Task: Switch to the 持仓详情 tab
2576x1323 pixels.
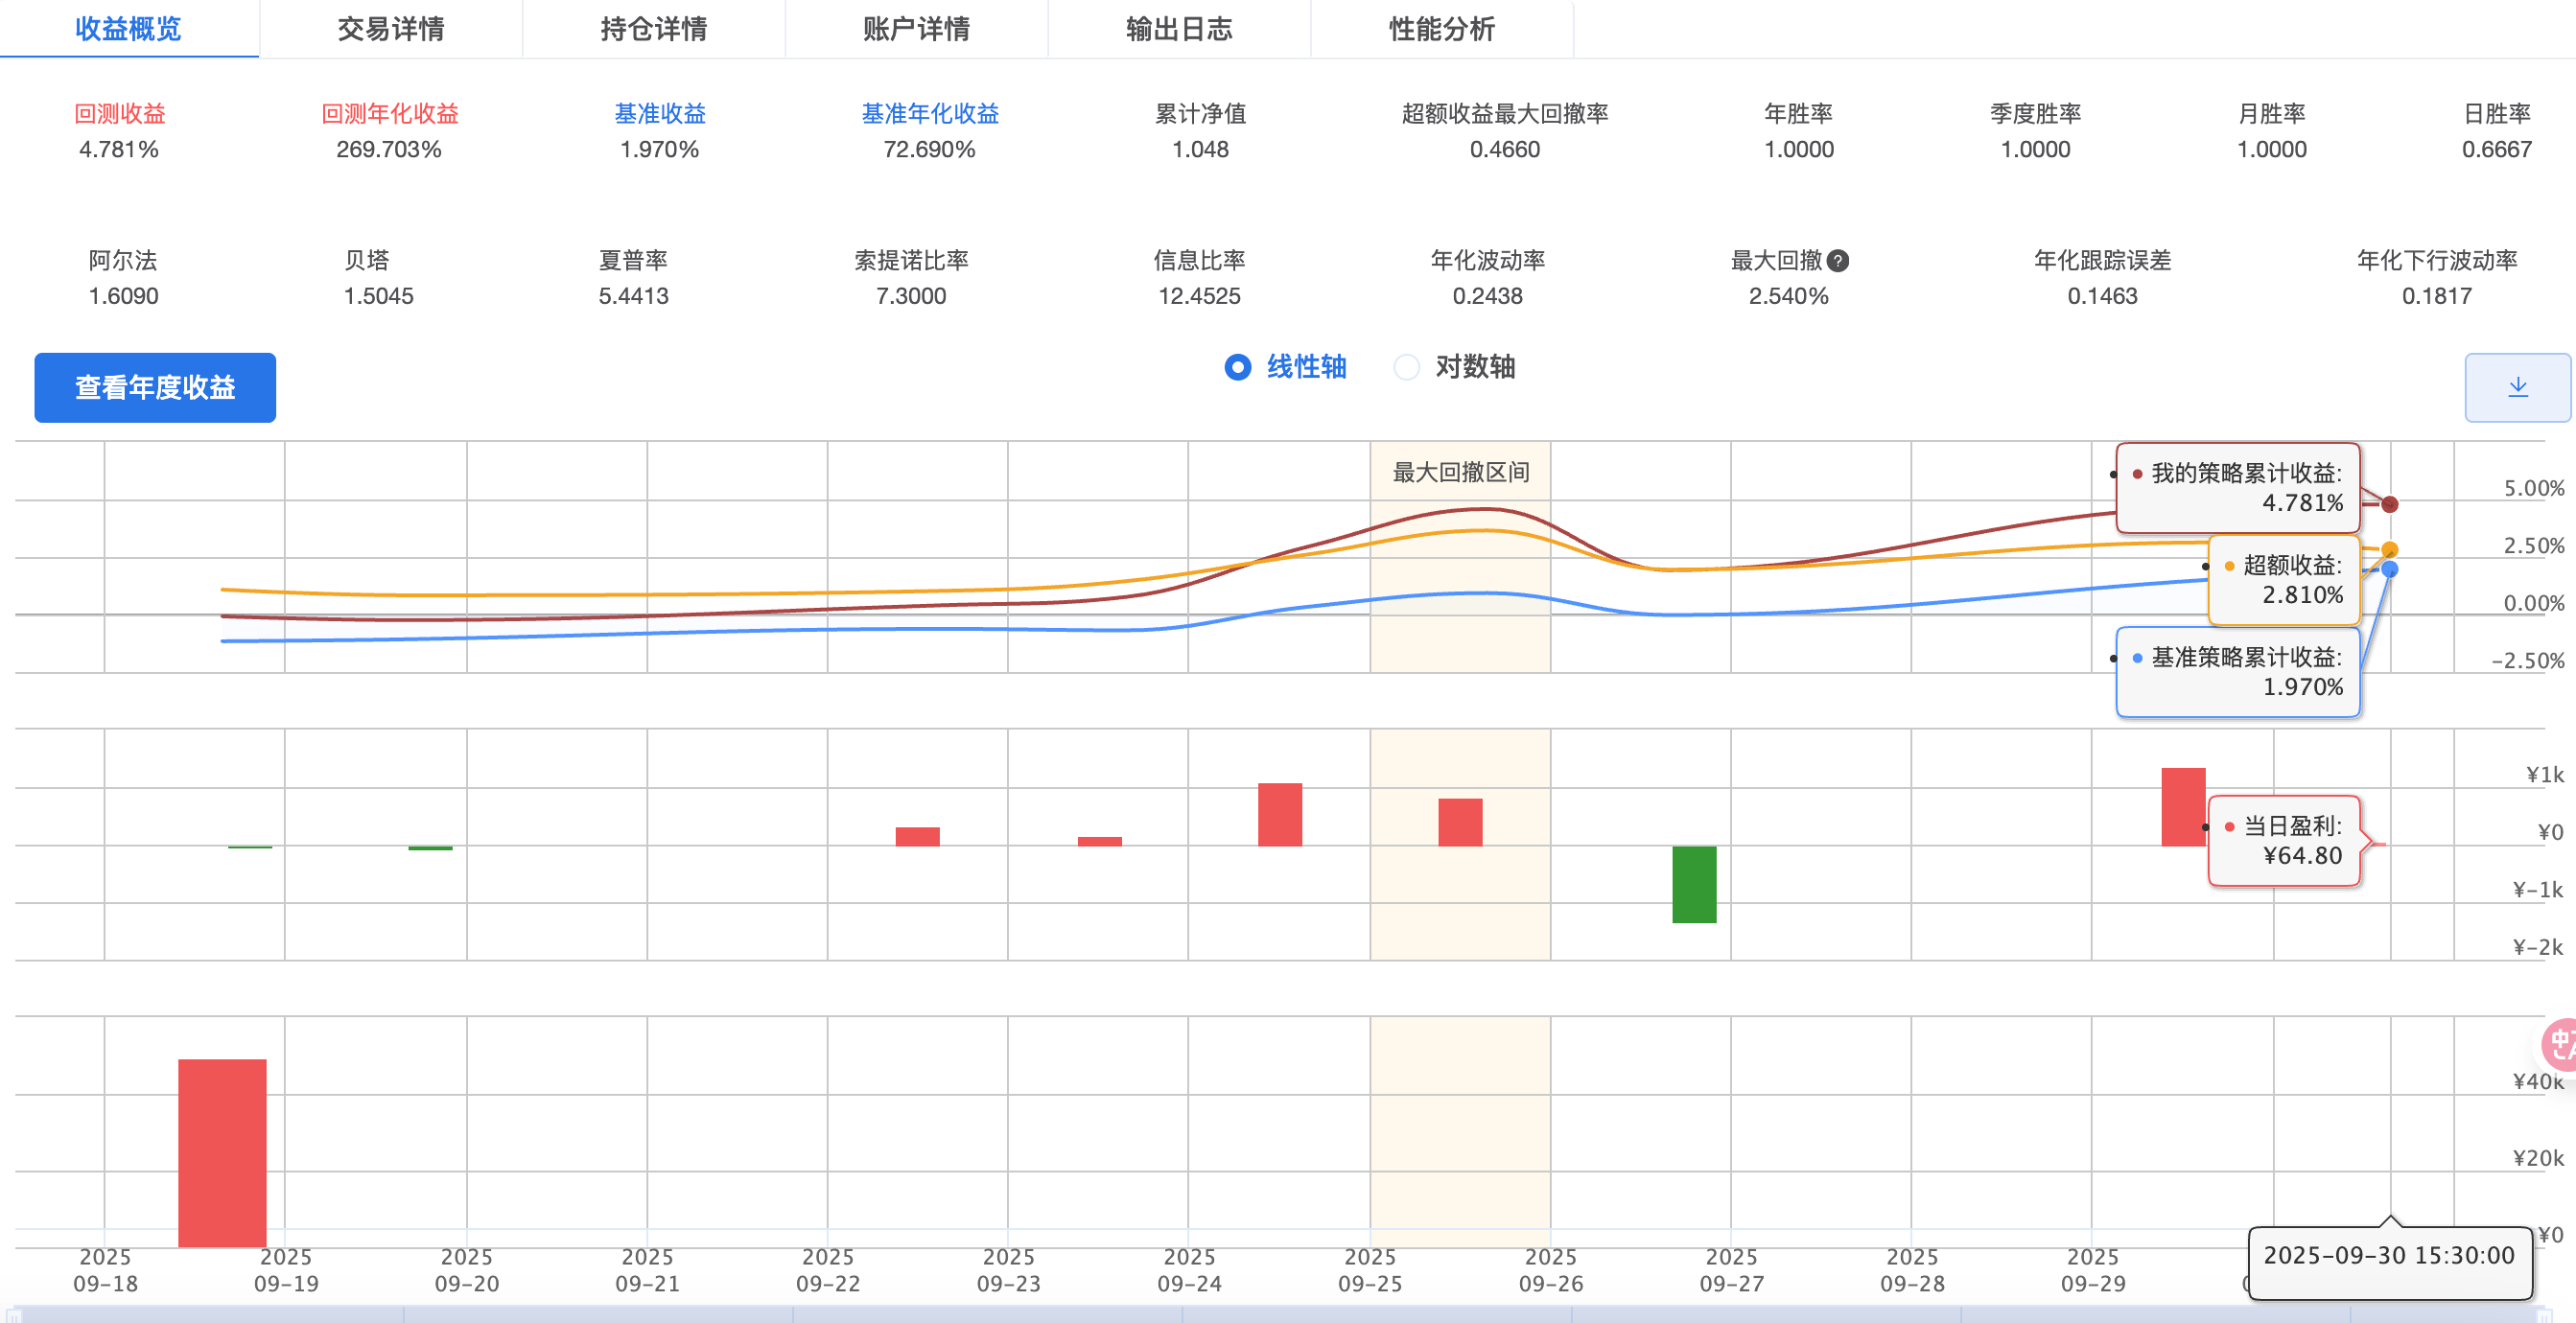Action: pyautogui.click(x=653, y=29)
